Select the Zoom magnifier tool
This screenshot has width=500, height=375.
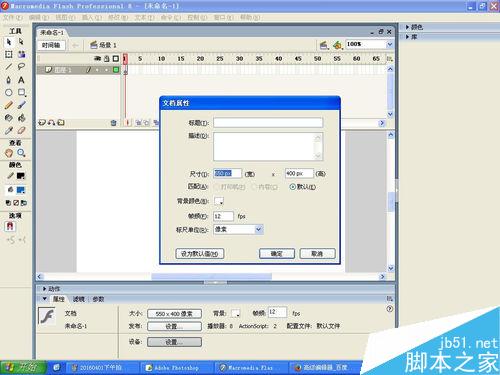[x=21, y=153]
